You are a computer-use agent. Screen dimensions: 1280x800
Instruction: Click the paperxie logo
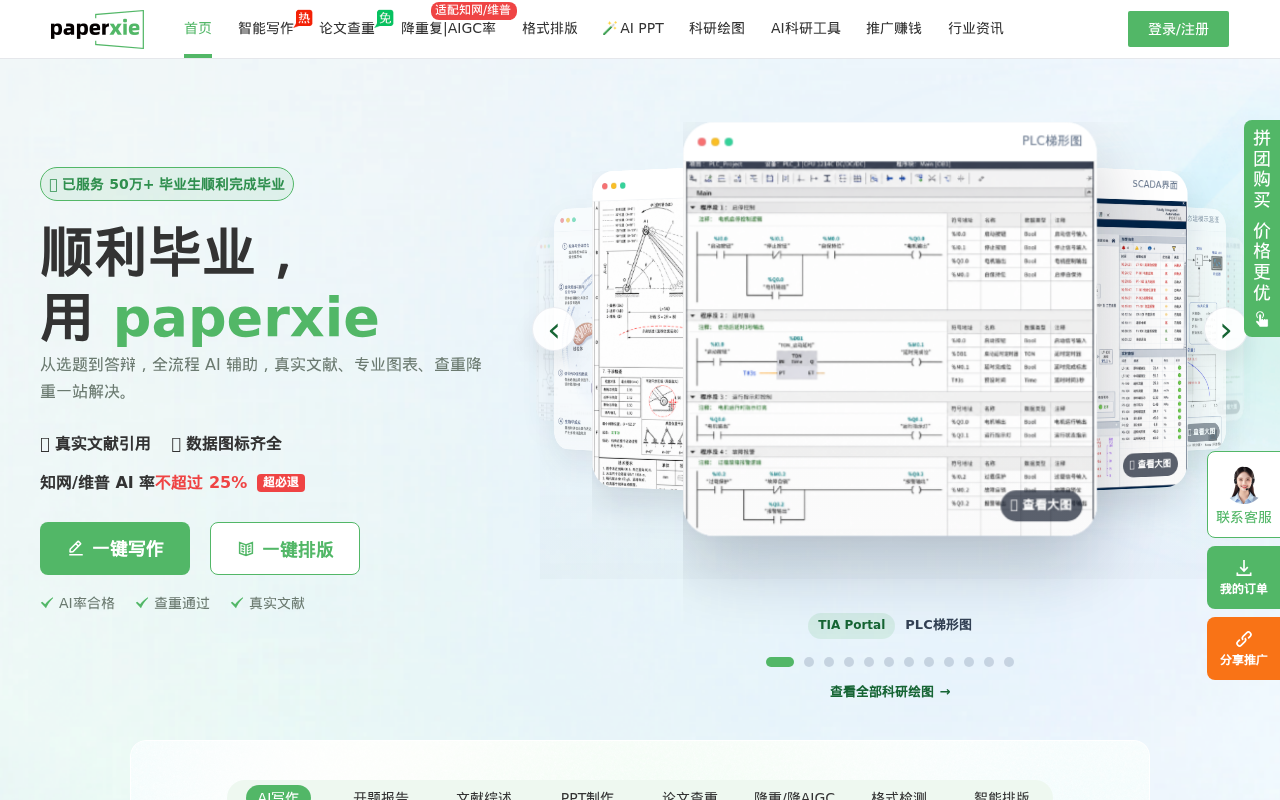[x=97, y=29]
